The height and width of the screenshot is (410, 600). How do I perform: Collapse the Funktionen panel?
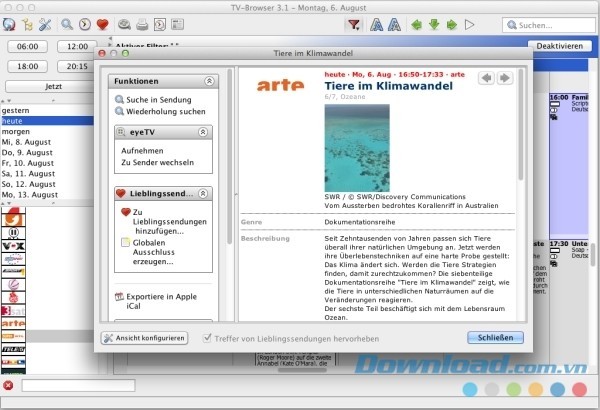click(209, 81)
